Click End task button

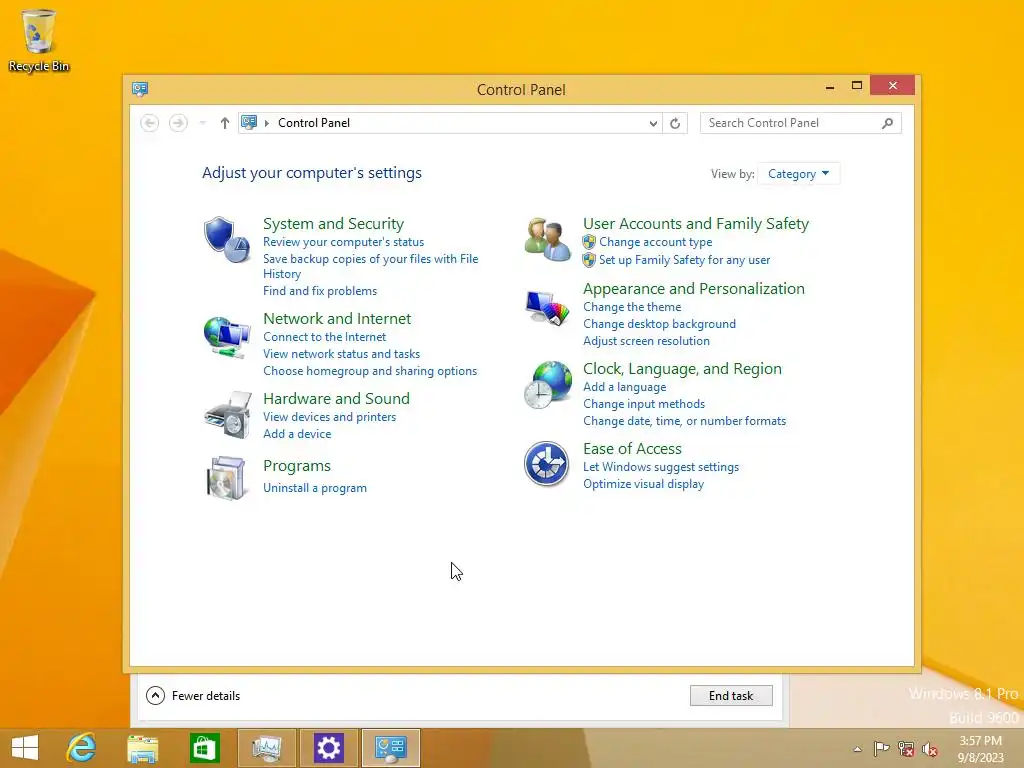(x=731, y=696)
